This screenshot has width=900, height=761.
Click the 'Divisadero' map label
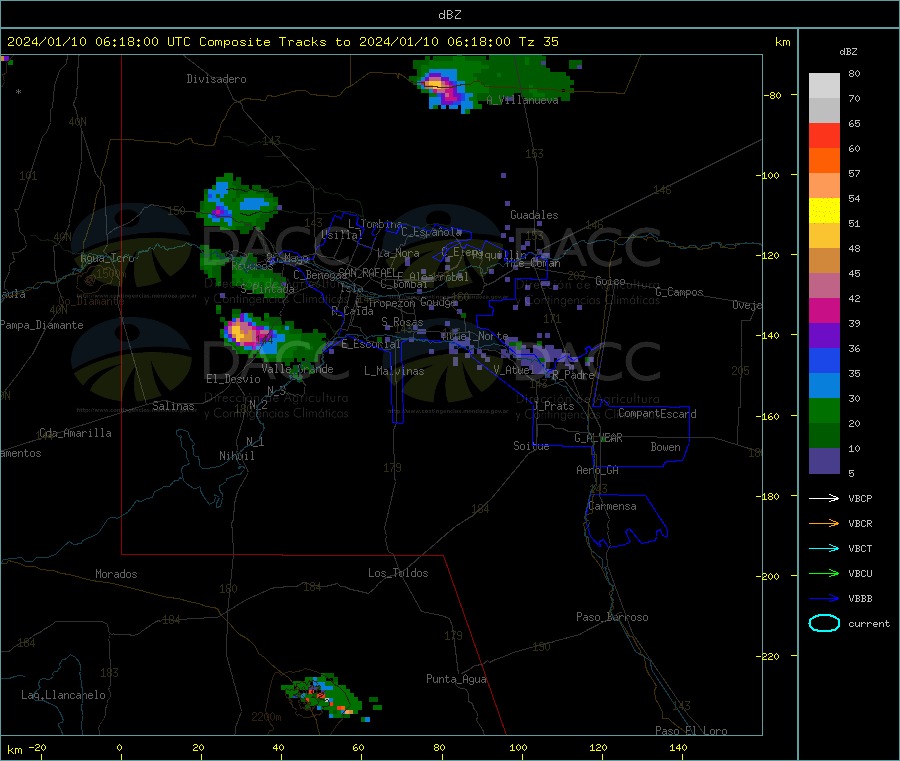[216, 79]
